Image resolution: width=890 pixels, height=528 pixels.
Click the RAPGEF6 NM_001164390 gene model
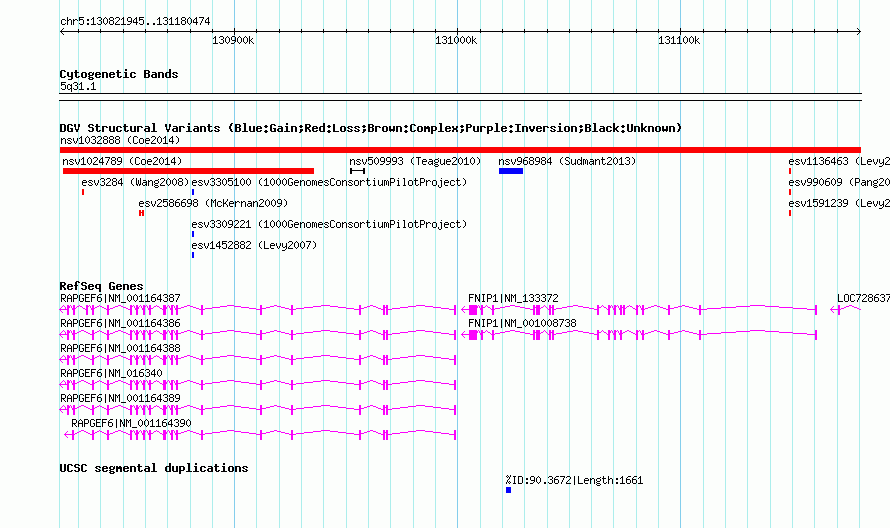coord(261,434)
